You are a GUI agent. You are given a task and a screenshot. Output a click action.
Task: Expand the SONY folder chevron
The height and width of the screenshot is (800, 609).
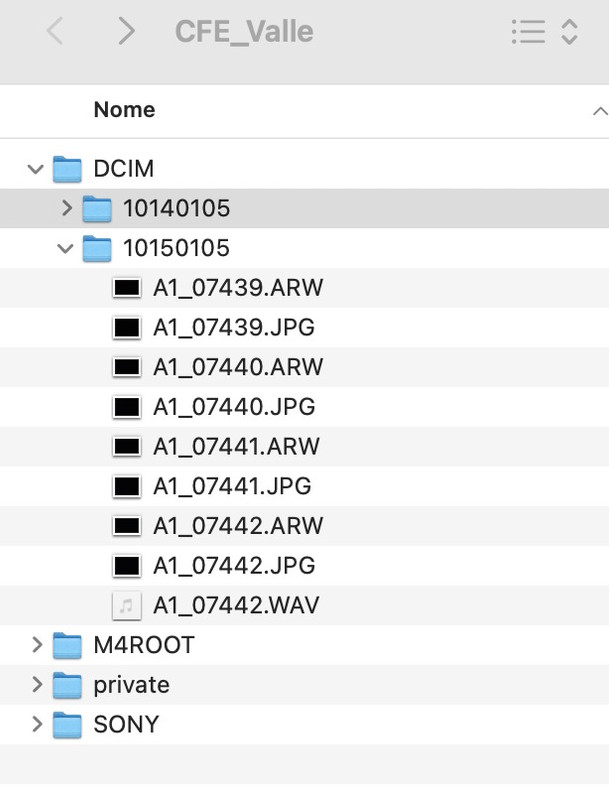click(37, 724)
